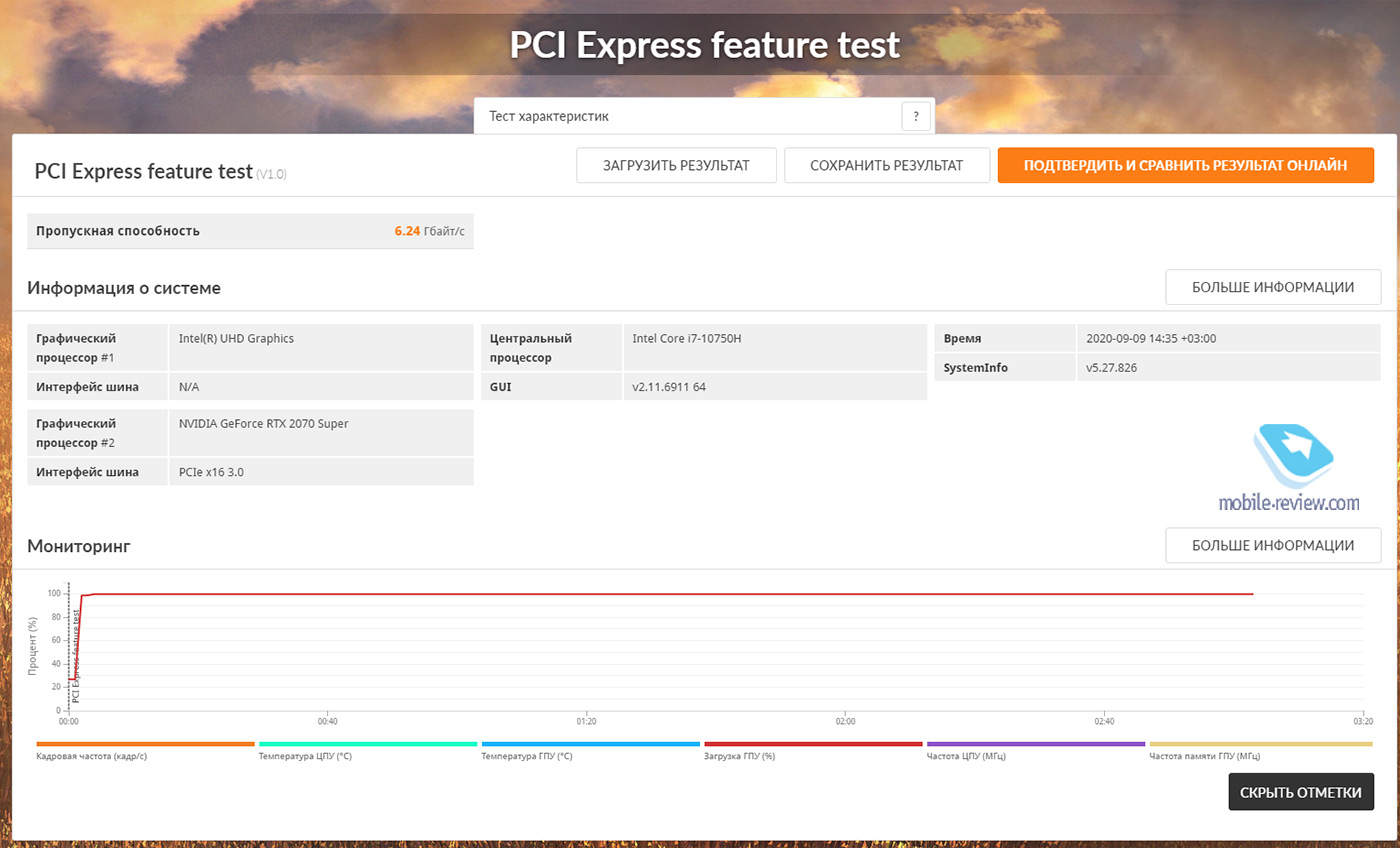Click the 6.24 Гбайт/с bandwidth value
1400x848 pixels.
pyautogui.click(x=429, y=231)
